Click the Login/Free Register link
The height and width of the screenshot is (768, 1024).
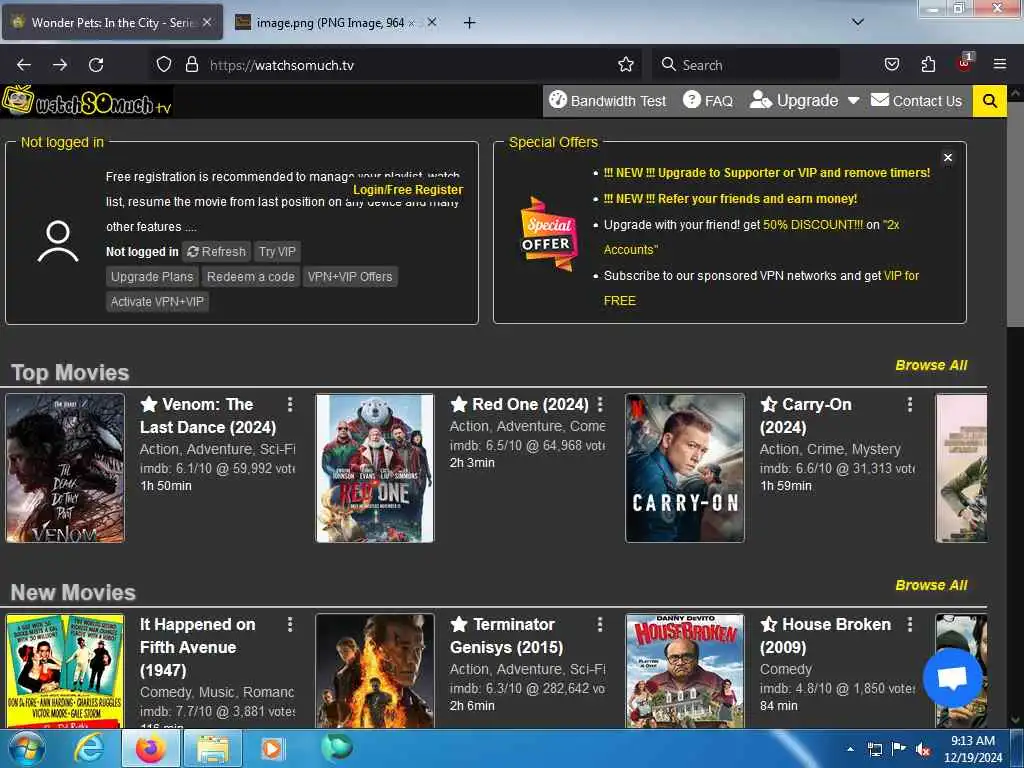click(408, 189)
